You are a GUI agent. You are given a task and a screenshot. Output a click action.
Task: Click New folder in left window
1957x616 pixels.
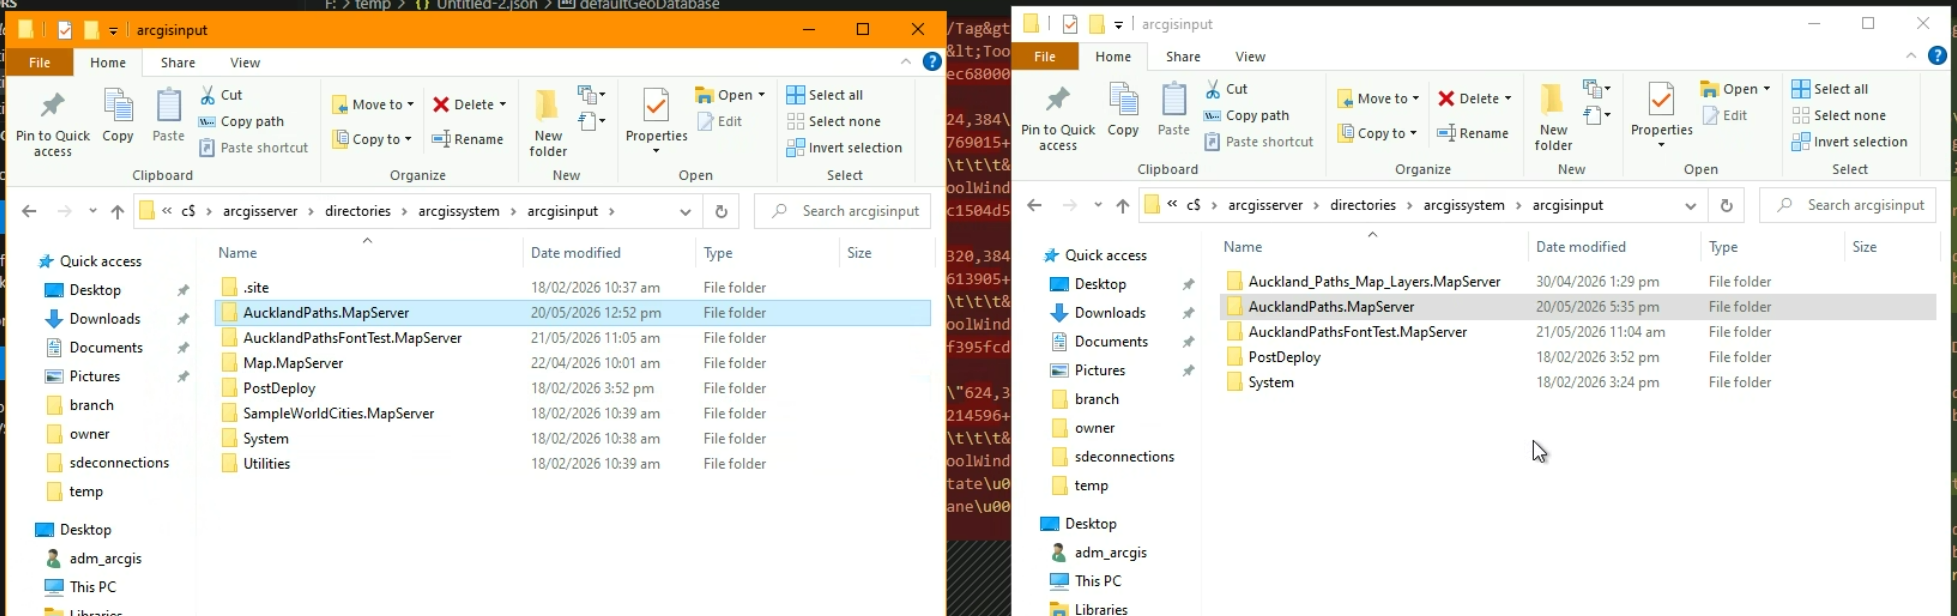point(547,123)
